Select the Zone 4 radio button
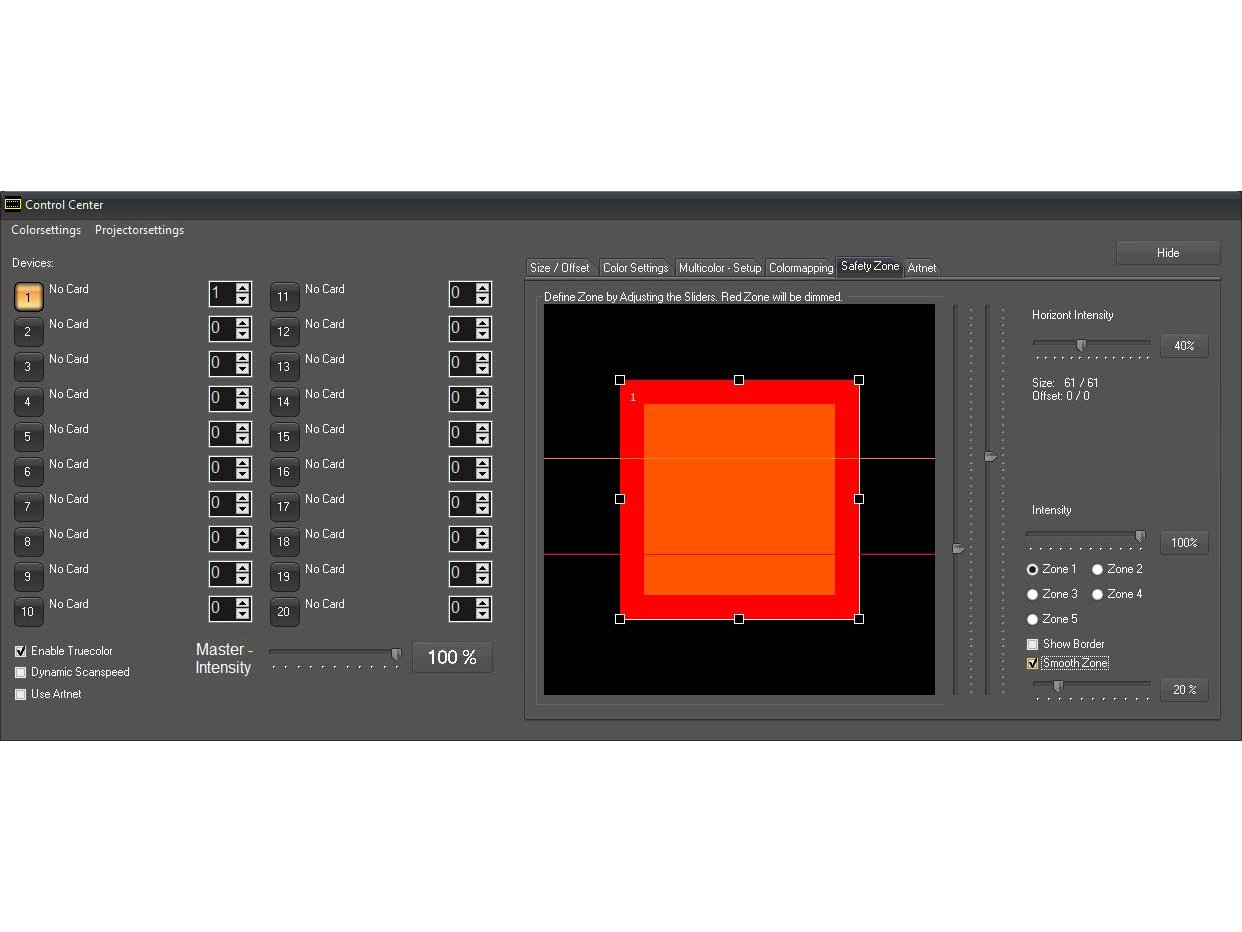1242x932 pixels. pos(1097,594)
